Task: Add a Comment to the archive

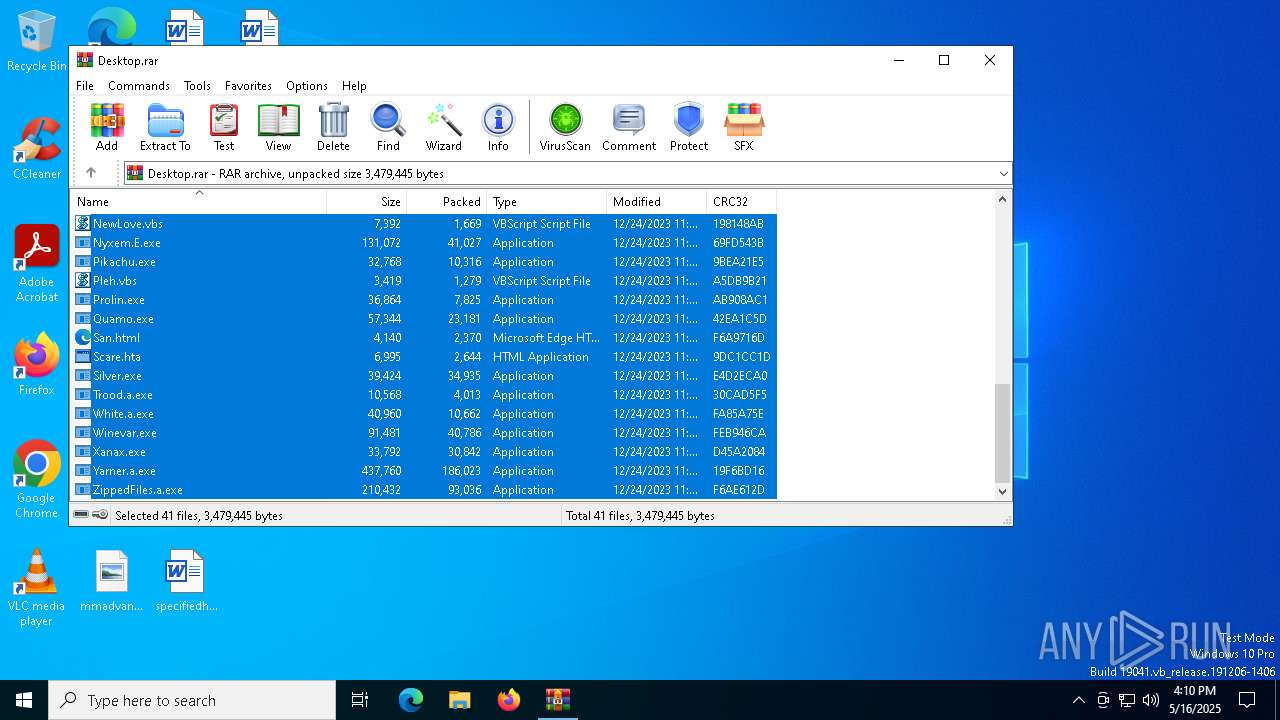Action: [629, 127]
